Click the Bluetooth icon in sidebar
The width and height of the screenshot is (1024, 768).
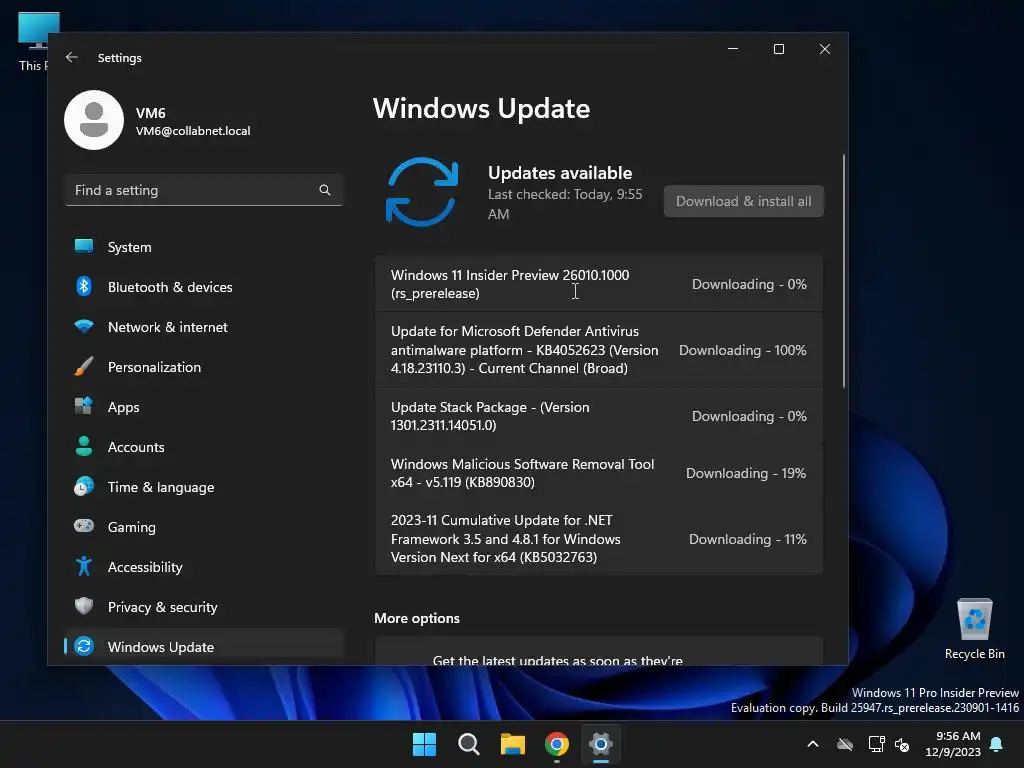click(84, 286)
